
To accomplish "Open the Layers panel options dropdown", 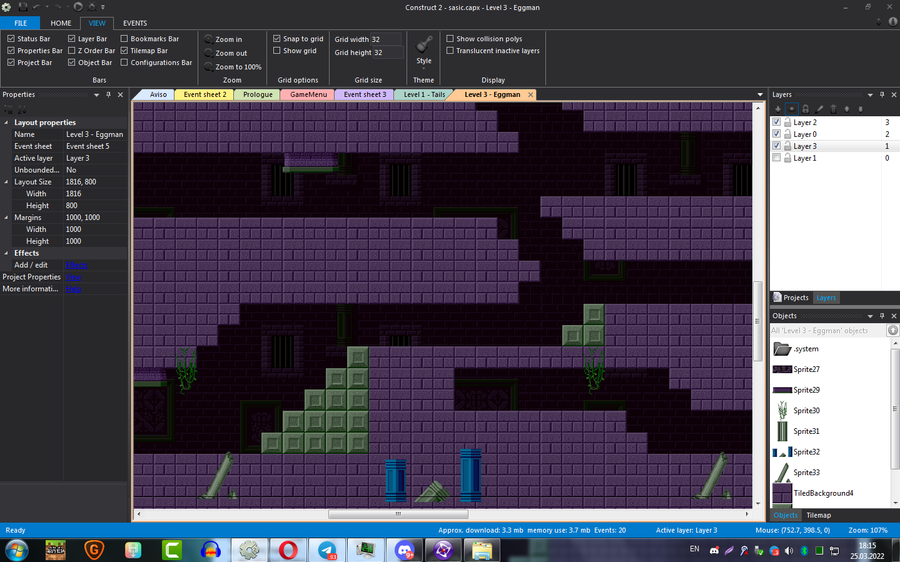I will (x=870, y=95).
